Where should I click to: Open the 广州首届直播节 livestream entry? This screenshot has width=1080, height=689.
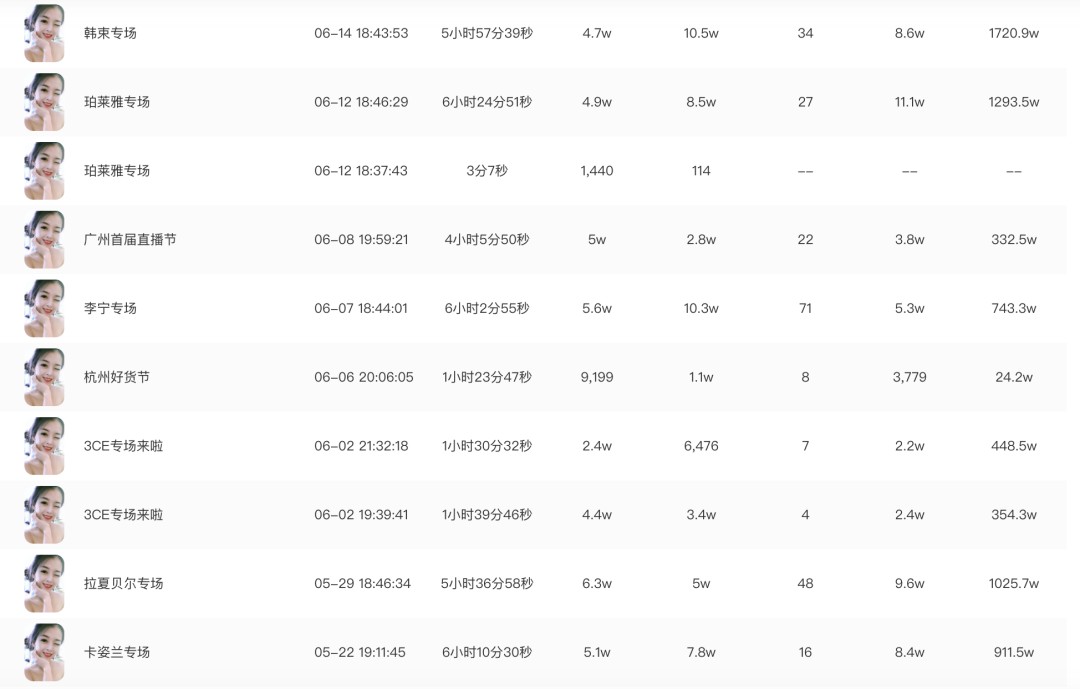[130, 240]
